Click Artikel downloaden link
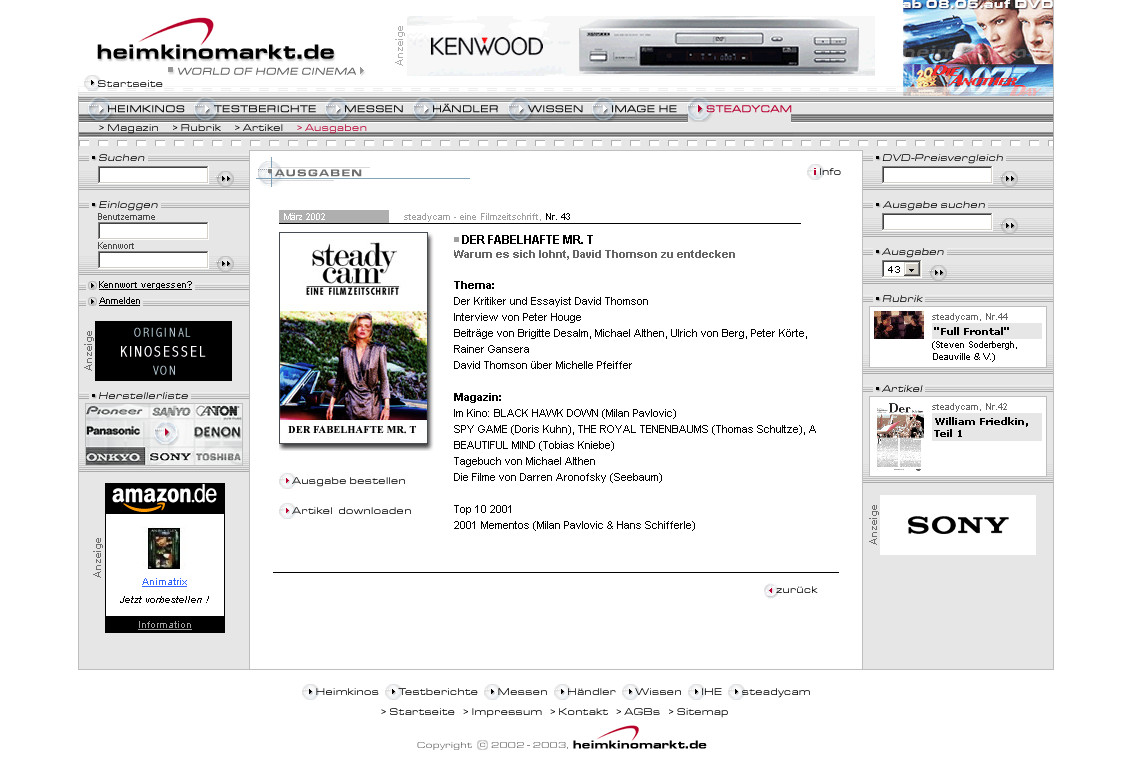 (x=347, y=510)
